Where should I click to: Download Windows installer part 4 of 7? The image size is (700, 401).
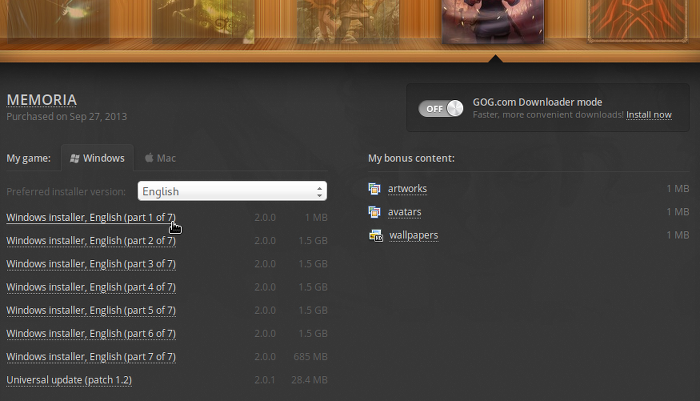(91, 287)
